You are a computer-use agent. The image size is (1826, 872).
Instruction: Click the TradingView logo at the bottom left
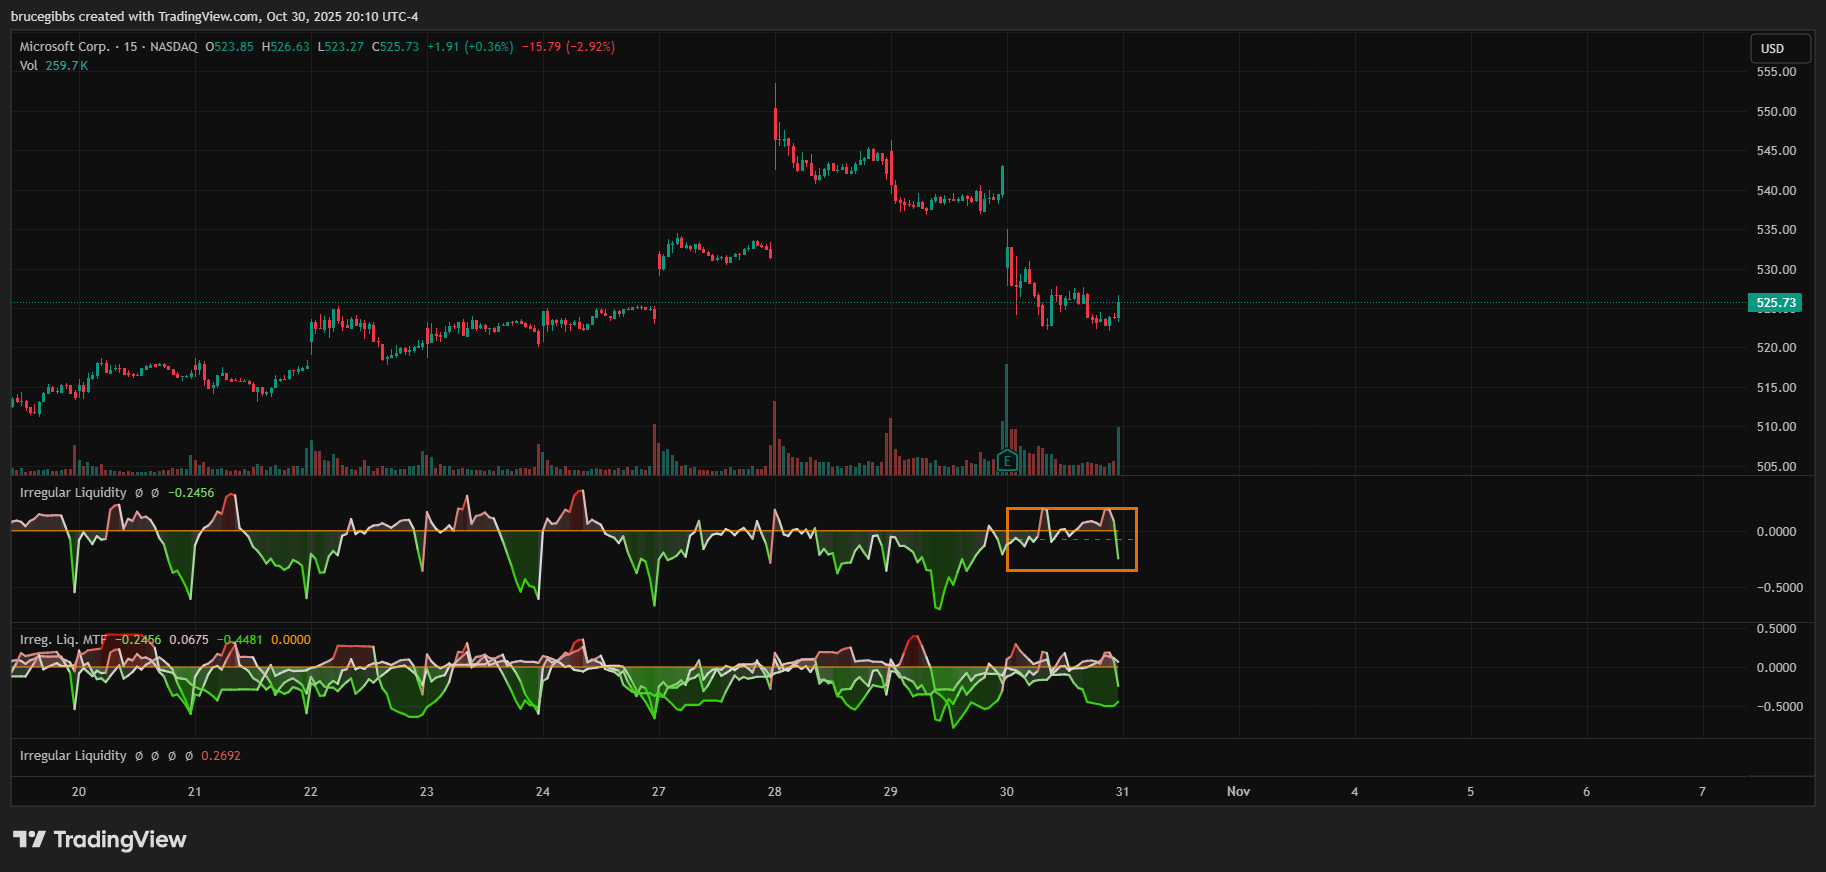(x=100, y=839)
